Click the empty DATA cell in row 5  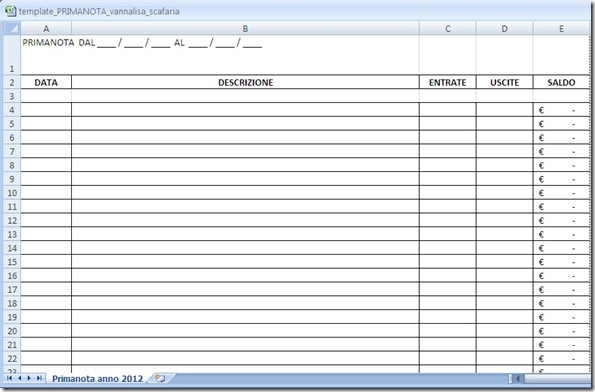(46, 124)
